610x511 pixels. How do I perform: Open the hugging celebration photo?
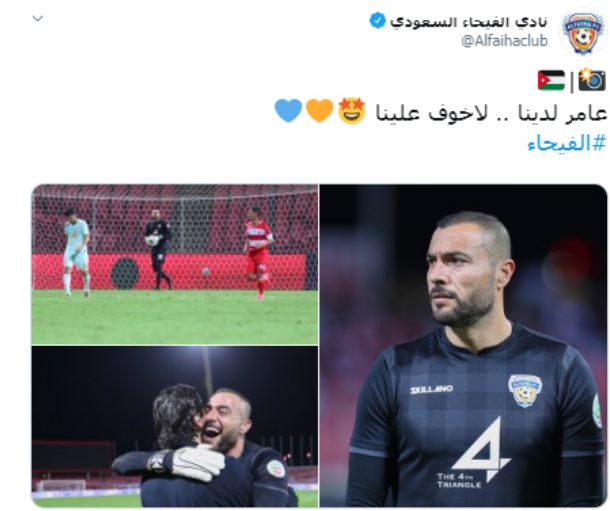click(175, 427)
